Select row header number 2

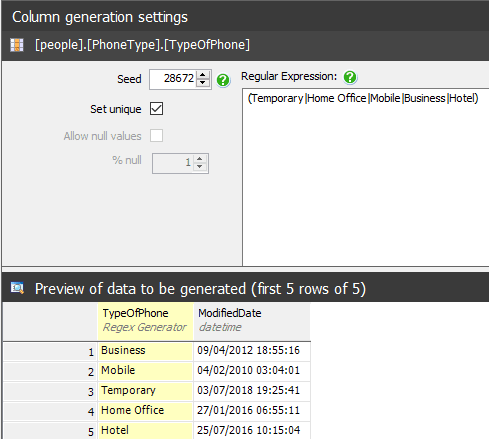(x=50, y=371)
